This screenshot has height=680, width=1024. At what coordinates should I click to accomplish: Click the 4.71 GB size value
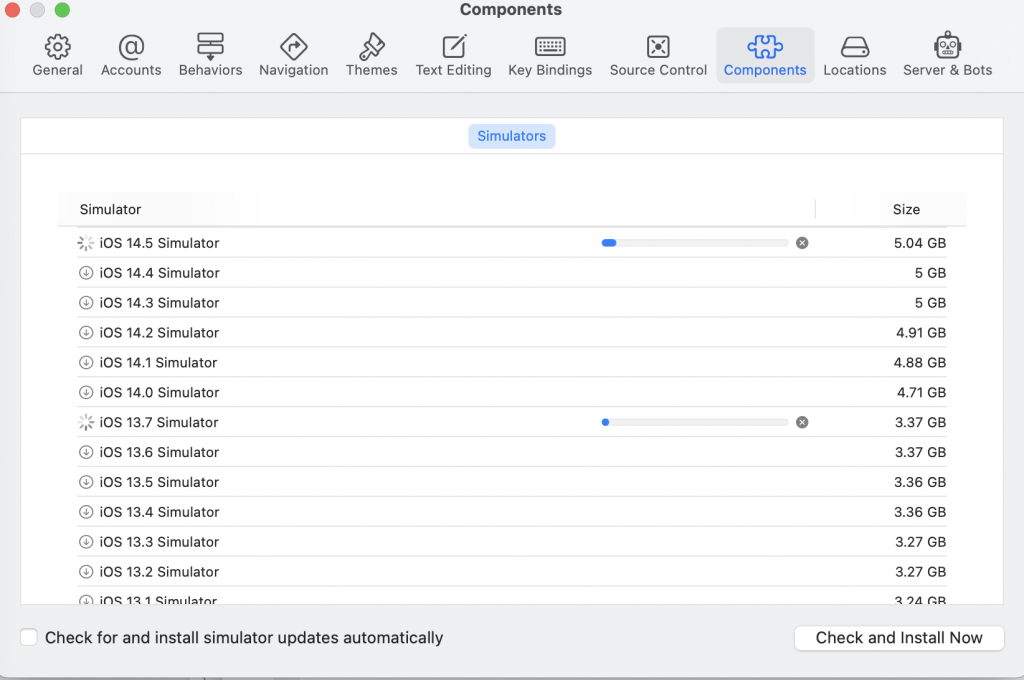pyautogui.click(x=921, y=393)
